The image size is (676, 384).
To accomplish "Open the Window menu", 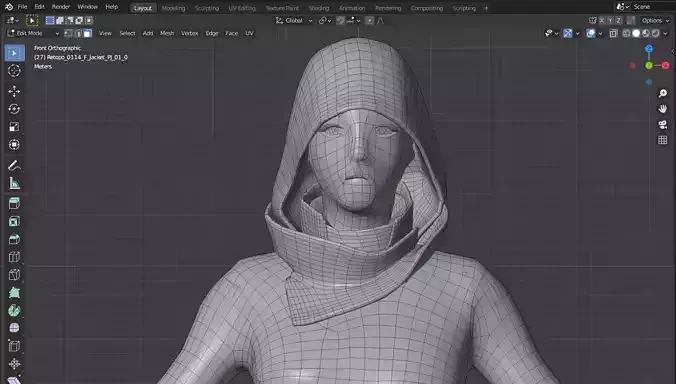I will point(88,7).
